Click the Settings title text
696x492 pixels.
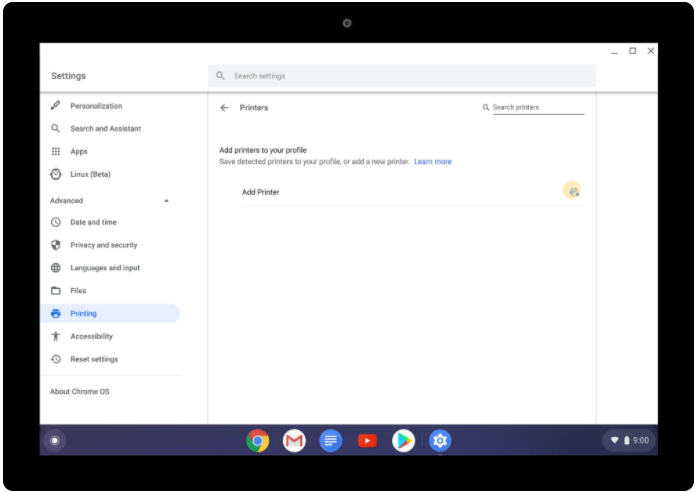click(68, 76)
